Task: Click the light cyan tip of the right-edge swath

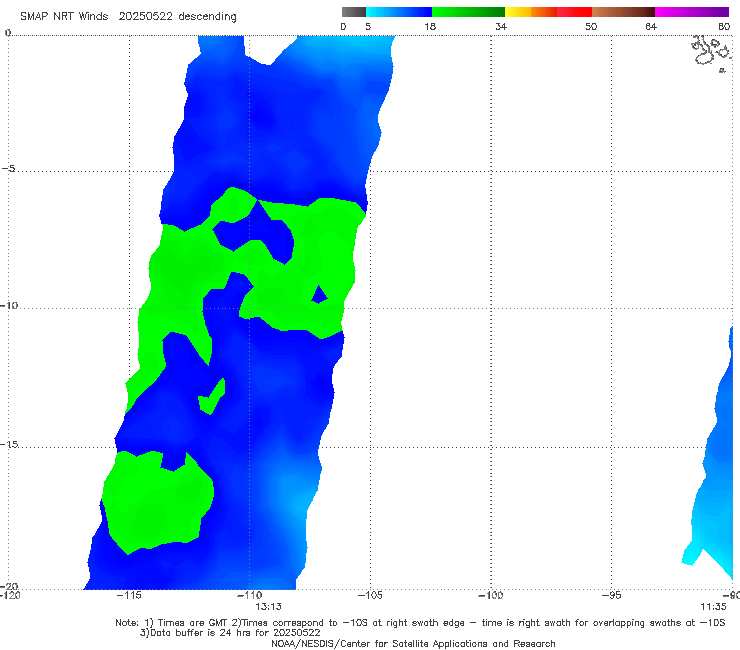Action: pyautogui.click(x=691, y=555)
